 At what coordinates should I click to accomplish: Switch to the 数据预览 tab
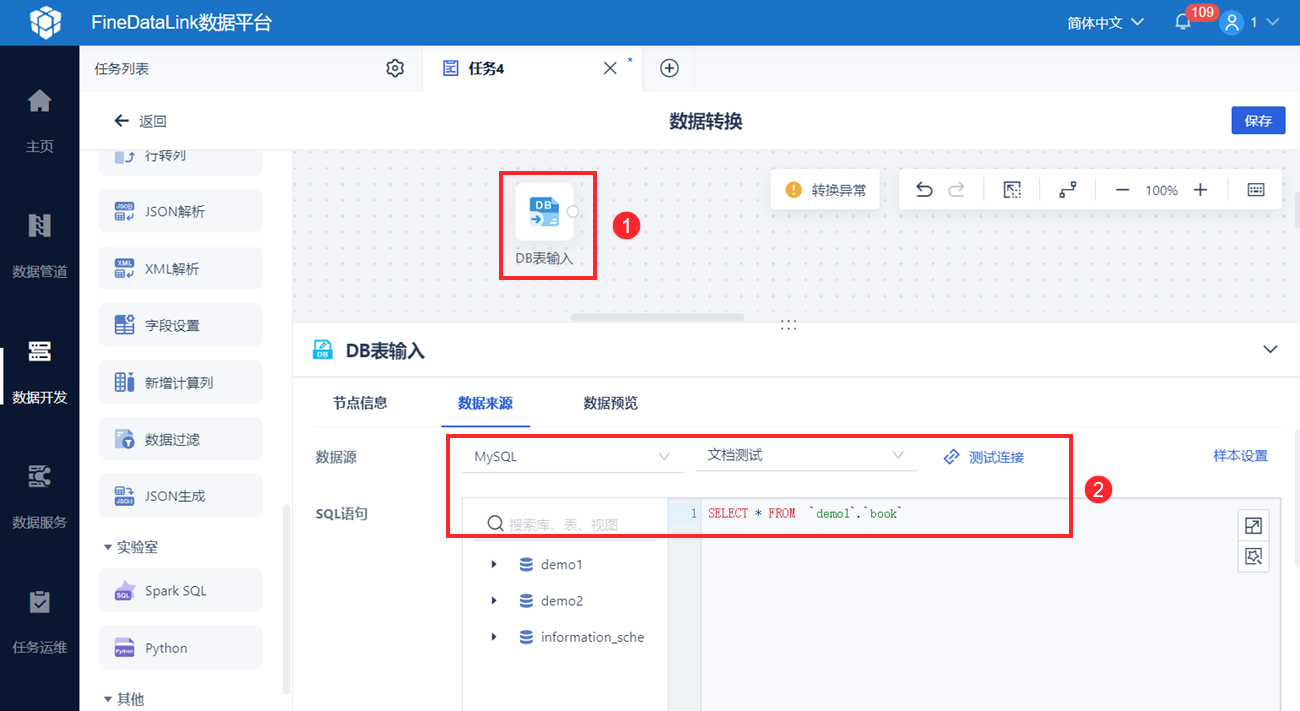pyautogui.click(x=611, y=403)
